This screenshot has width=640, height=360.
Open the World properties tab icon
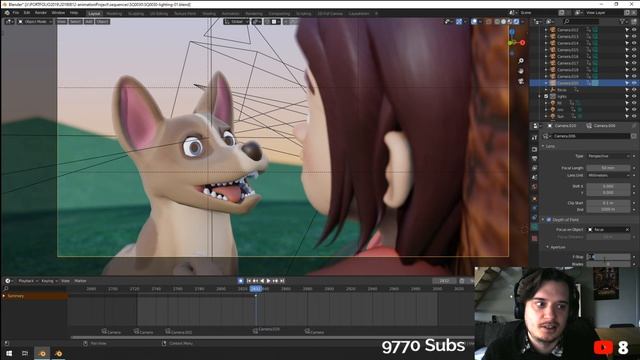[535, 187]
